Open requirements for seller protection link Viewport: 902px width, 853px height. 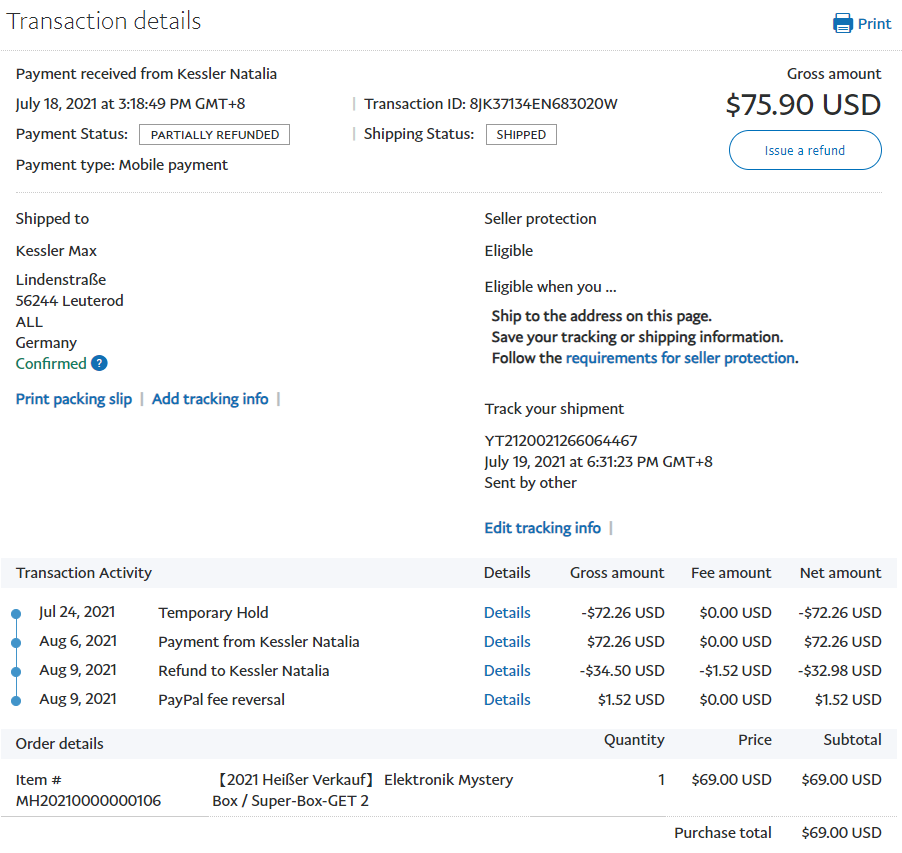680,358
